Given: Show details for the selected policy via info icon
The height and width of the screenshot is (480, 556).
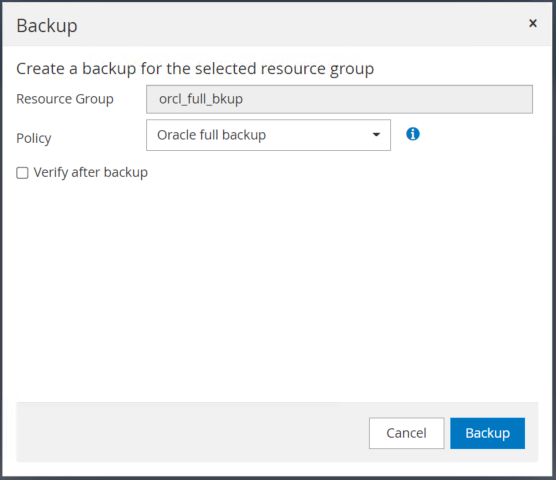Looking at the screenshot, I should click(413, 134).
